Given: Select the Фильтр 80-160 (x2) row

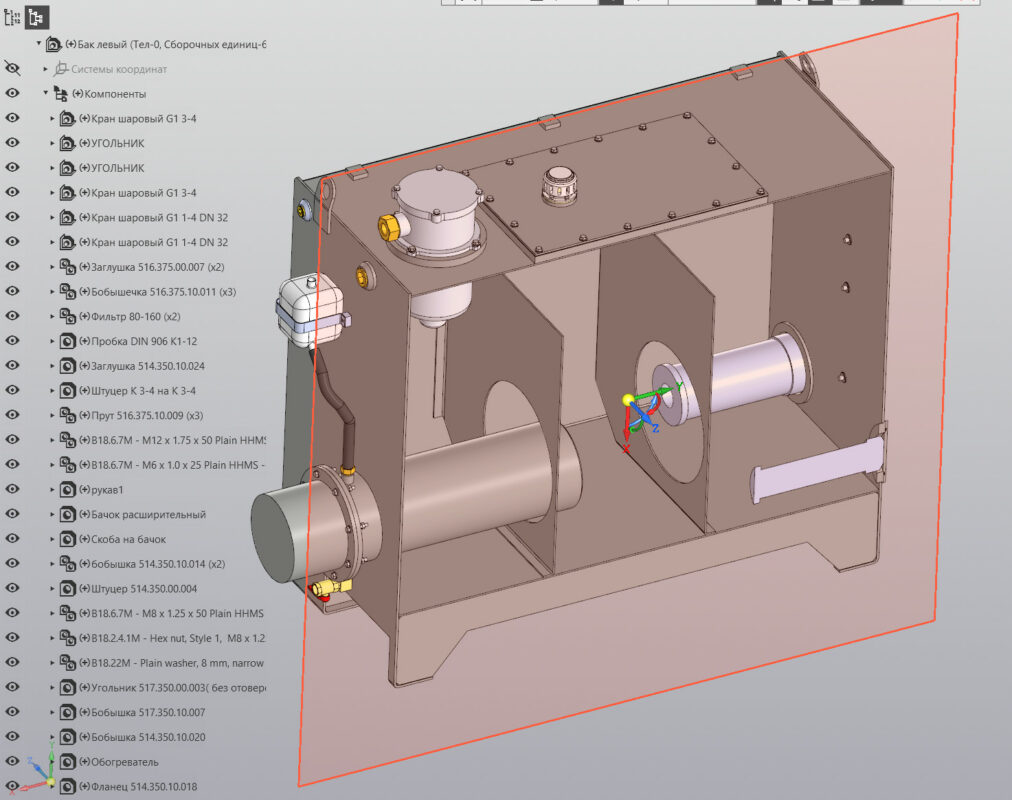Looking at the screenshot, I should [x=130, y=316].
